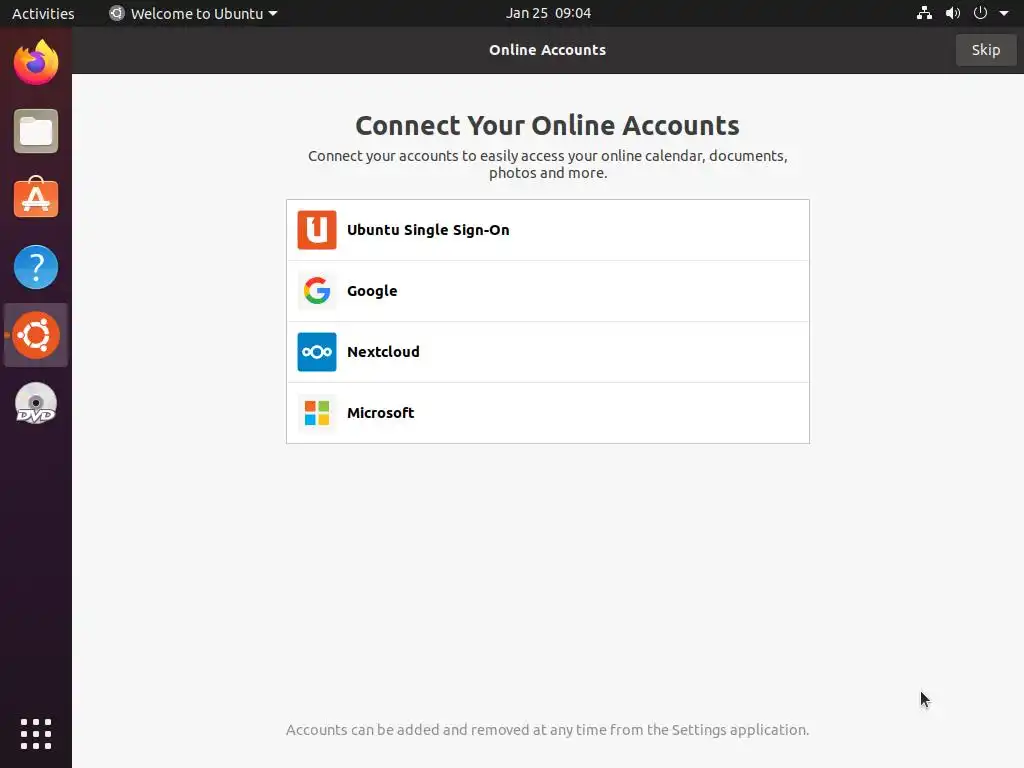Choose the Microsoft account option
Viewport: 1024px width, 768px height.
click(x=548, y=413)
